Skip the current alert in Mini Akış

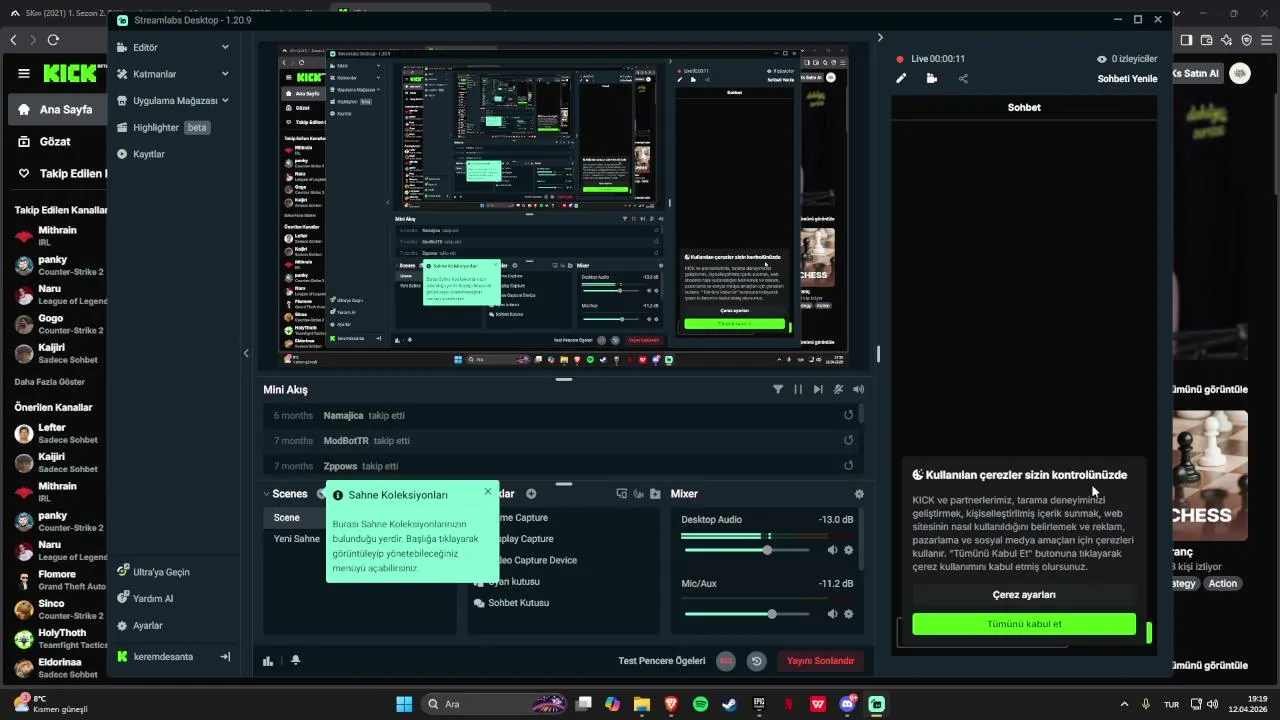(818, 389)
